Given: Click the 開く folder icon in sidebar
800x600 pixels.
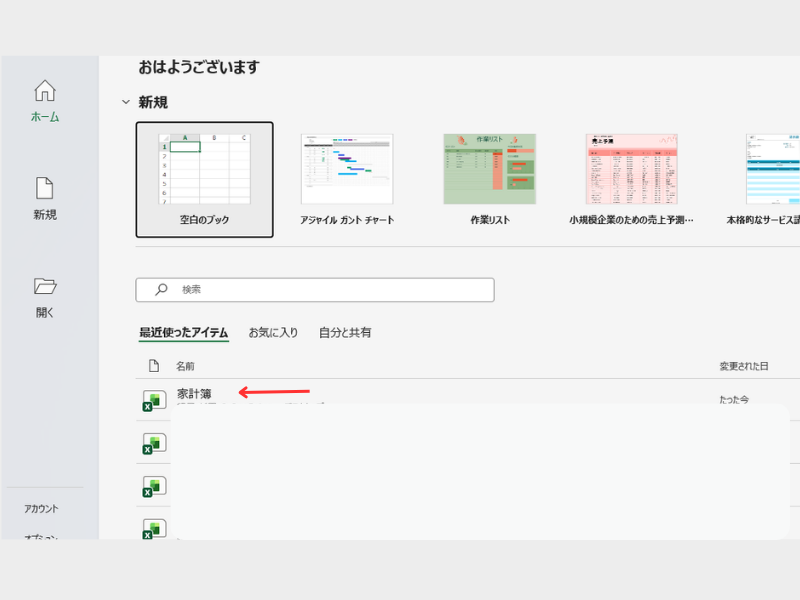Looking at the screenshot, I should (45, 286).
